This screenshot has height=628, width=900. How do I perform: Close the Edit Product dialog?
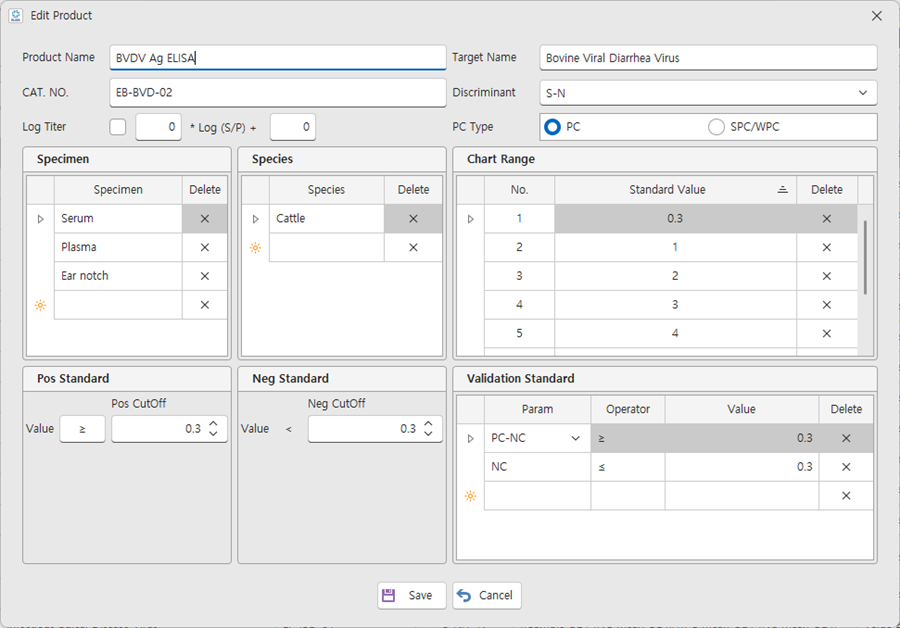[x=876, y=16]
